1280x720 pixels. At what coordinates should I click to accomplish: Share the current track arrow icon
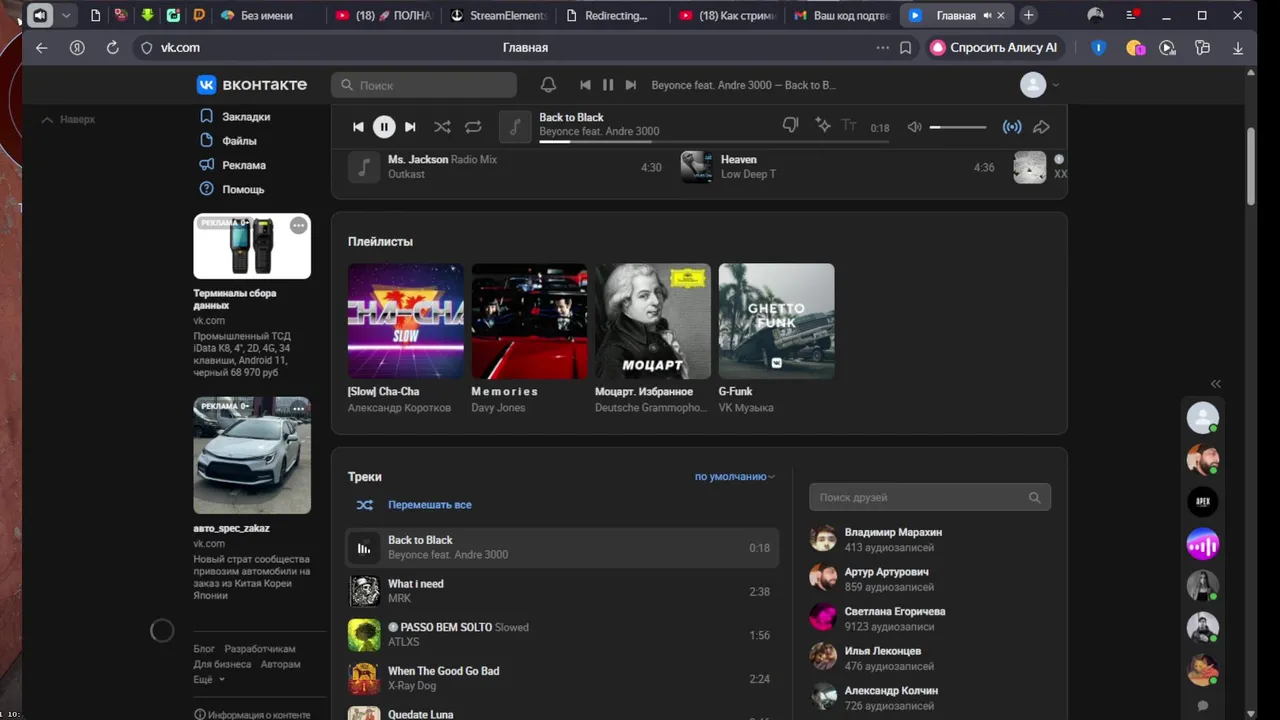click(1041, 127)
